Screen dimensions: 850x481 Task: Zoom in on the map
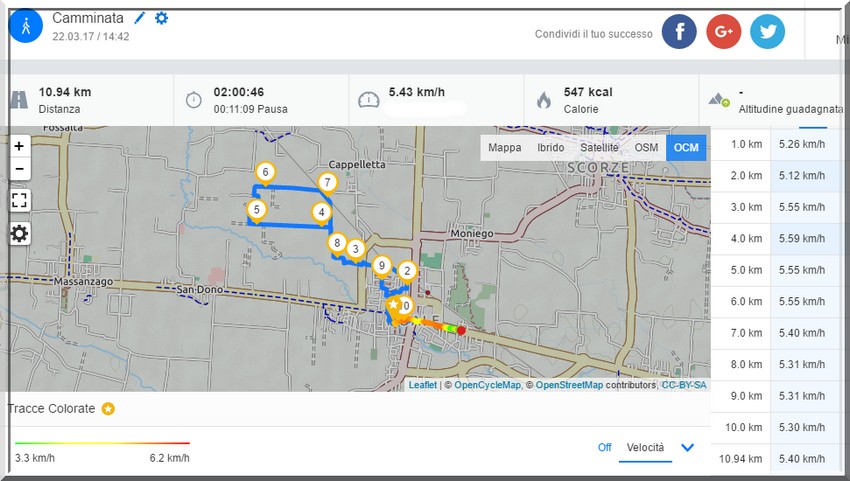(x=20, y=146)
